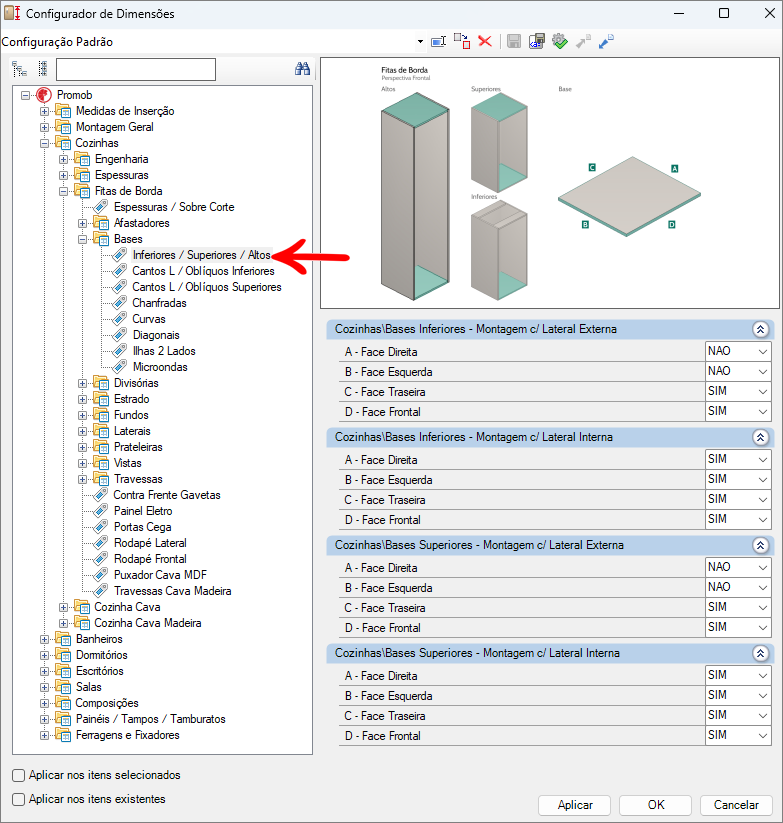Click the rename configuration icon
Screen dimensions: 783x823
click(x=438, y=41)
